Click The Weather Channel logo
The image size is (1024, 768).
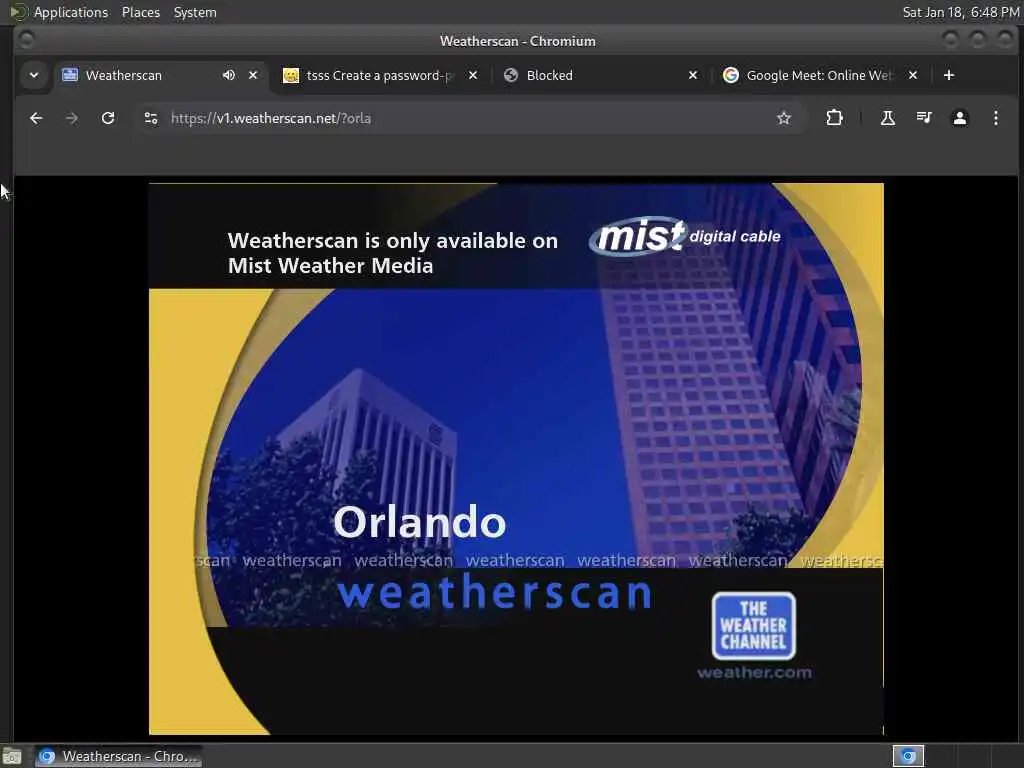pyautogui.click(x=754, y=626)
